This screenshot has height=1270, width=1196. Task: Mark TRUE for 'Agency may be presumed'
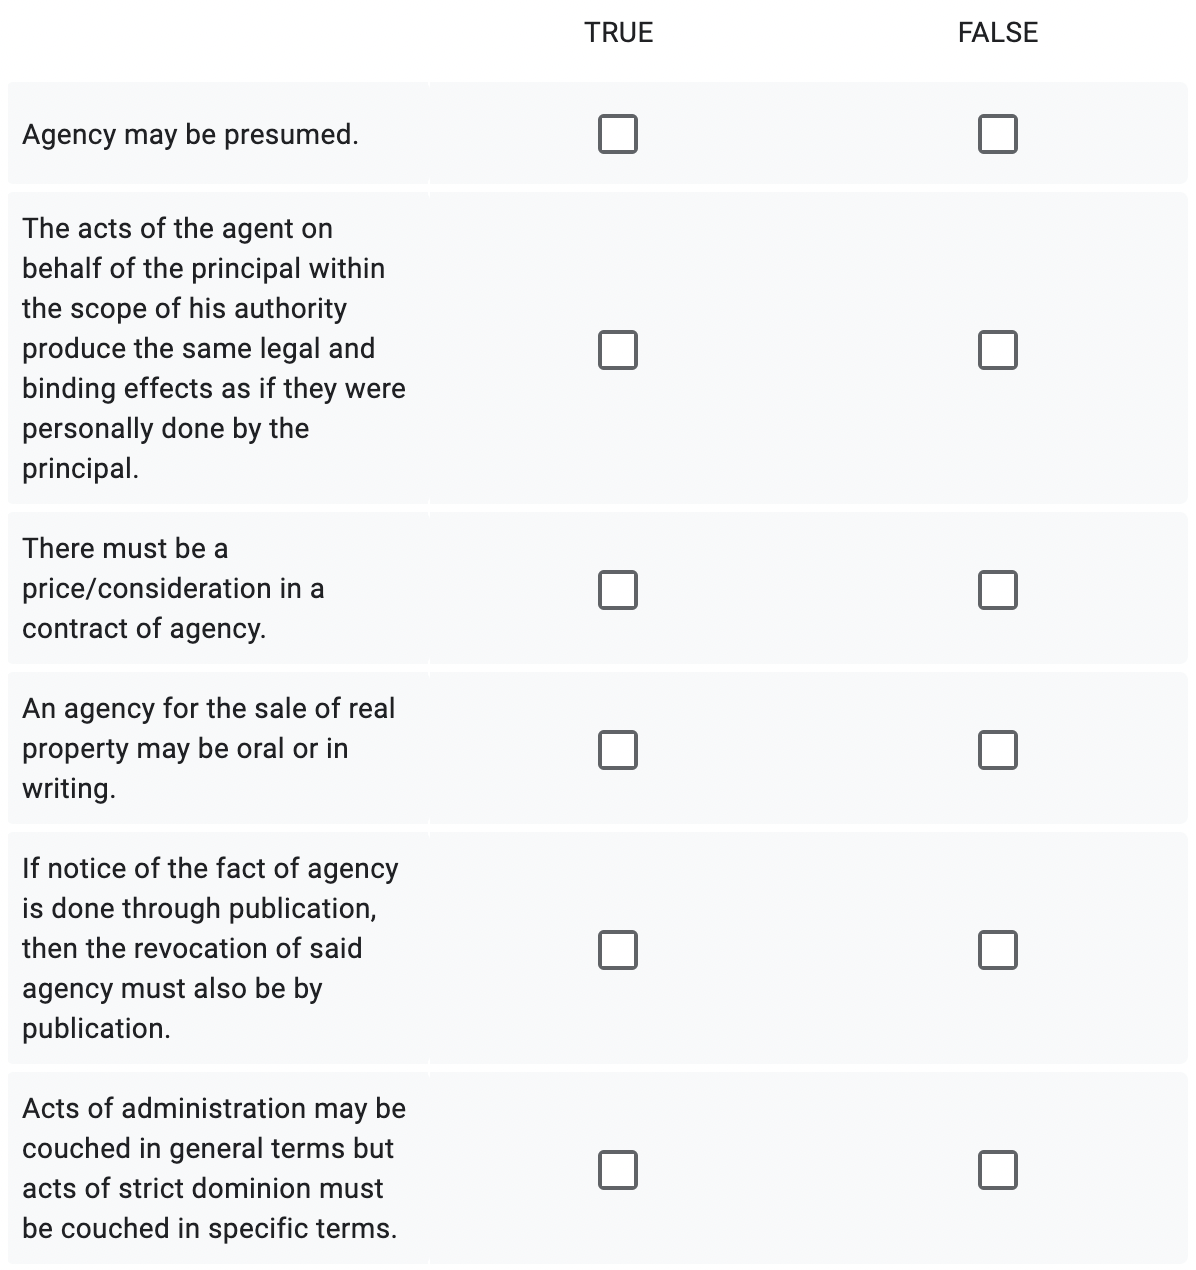pos(618,134)
